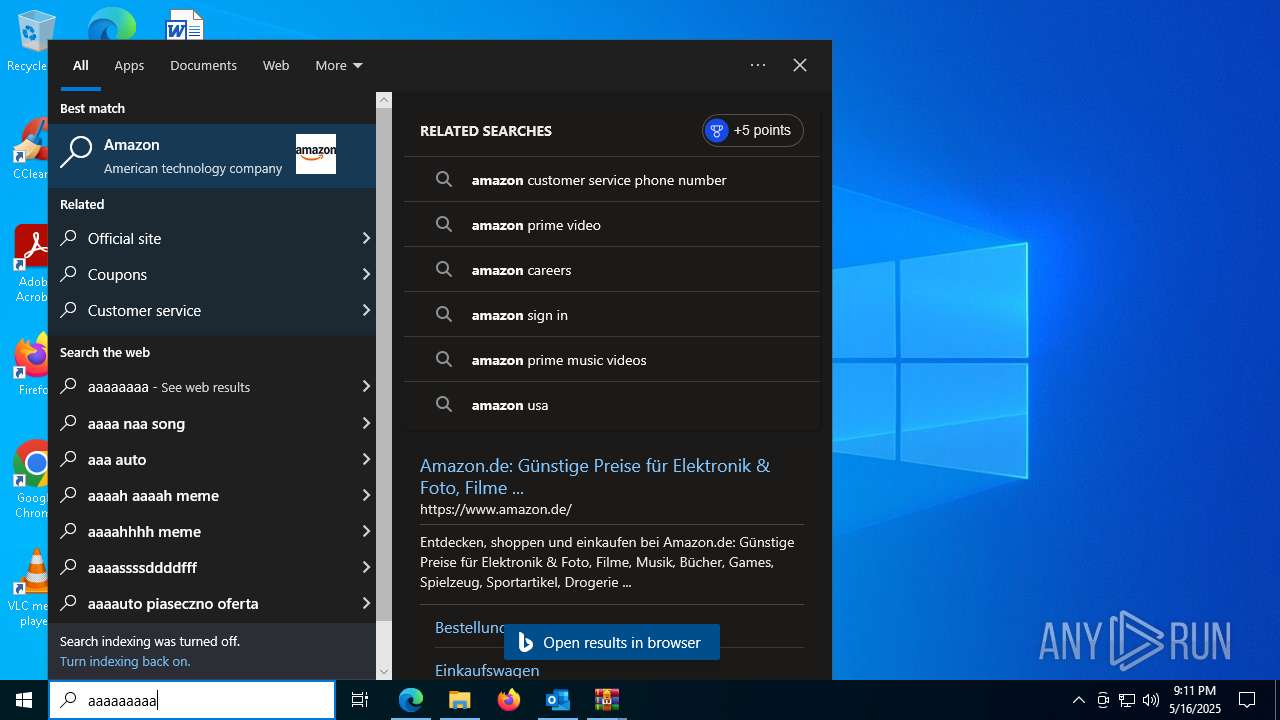This screenshot has height=720, width=1280.
Task: Click the +5 points rewards badge
Action: point(752,130)
